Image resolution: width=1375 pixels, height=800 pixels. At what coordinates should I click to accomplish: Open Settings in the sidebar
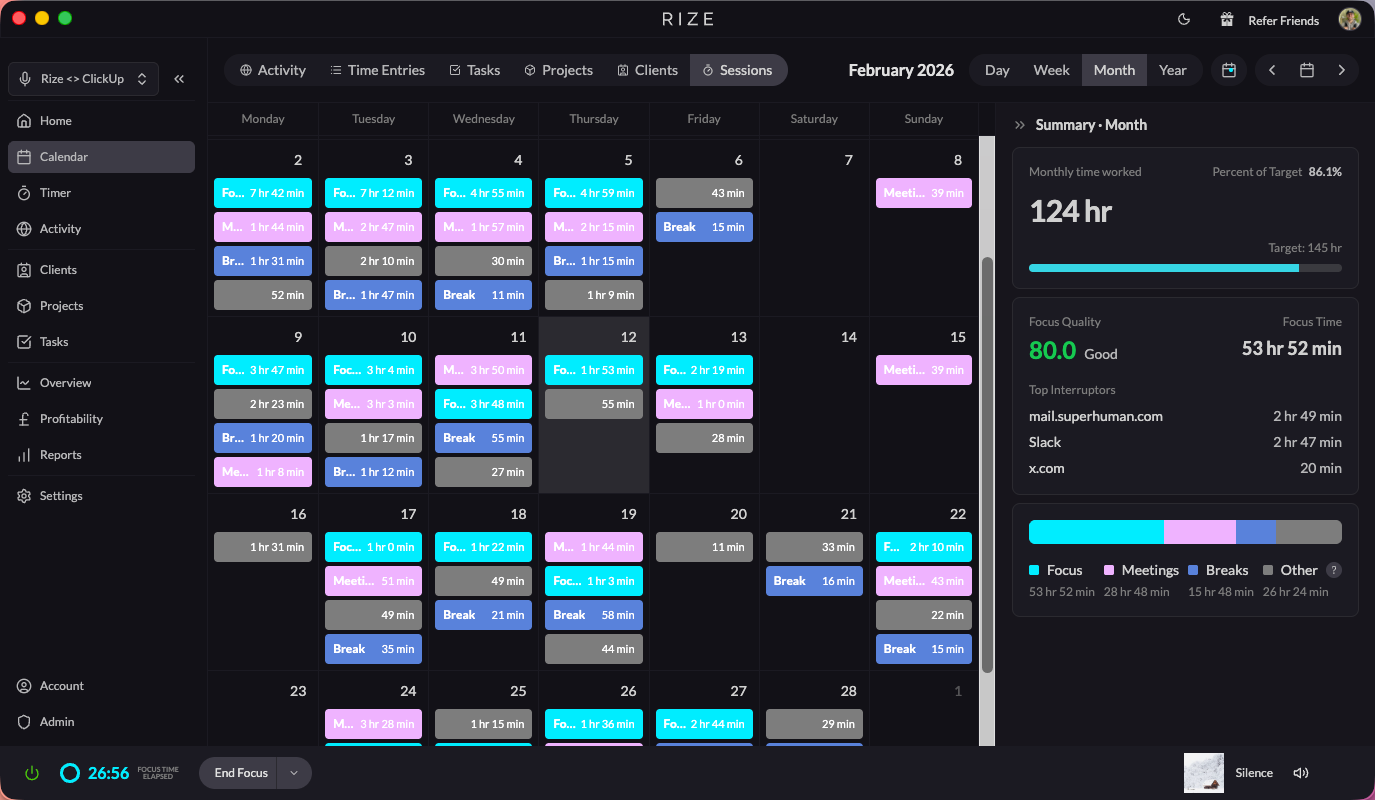pos(60,496)
